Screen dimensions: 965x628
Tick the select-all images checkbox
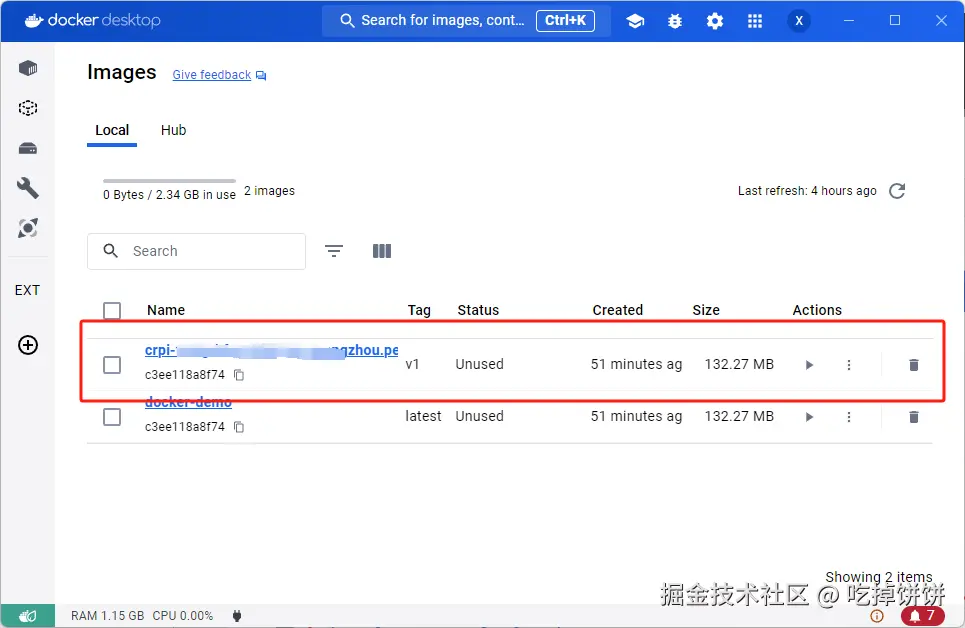coord(112,310)
